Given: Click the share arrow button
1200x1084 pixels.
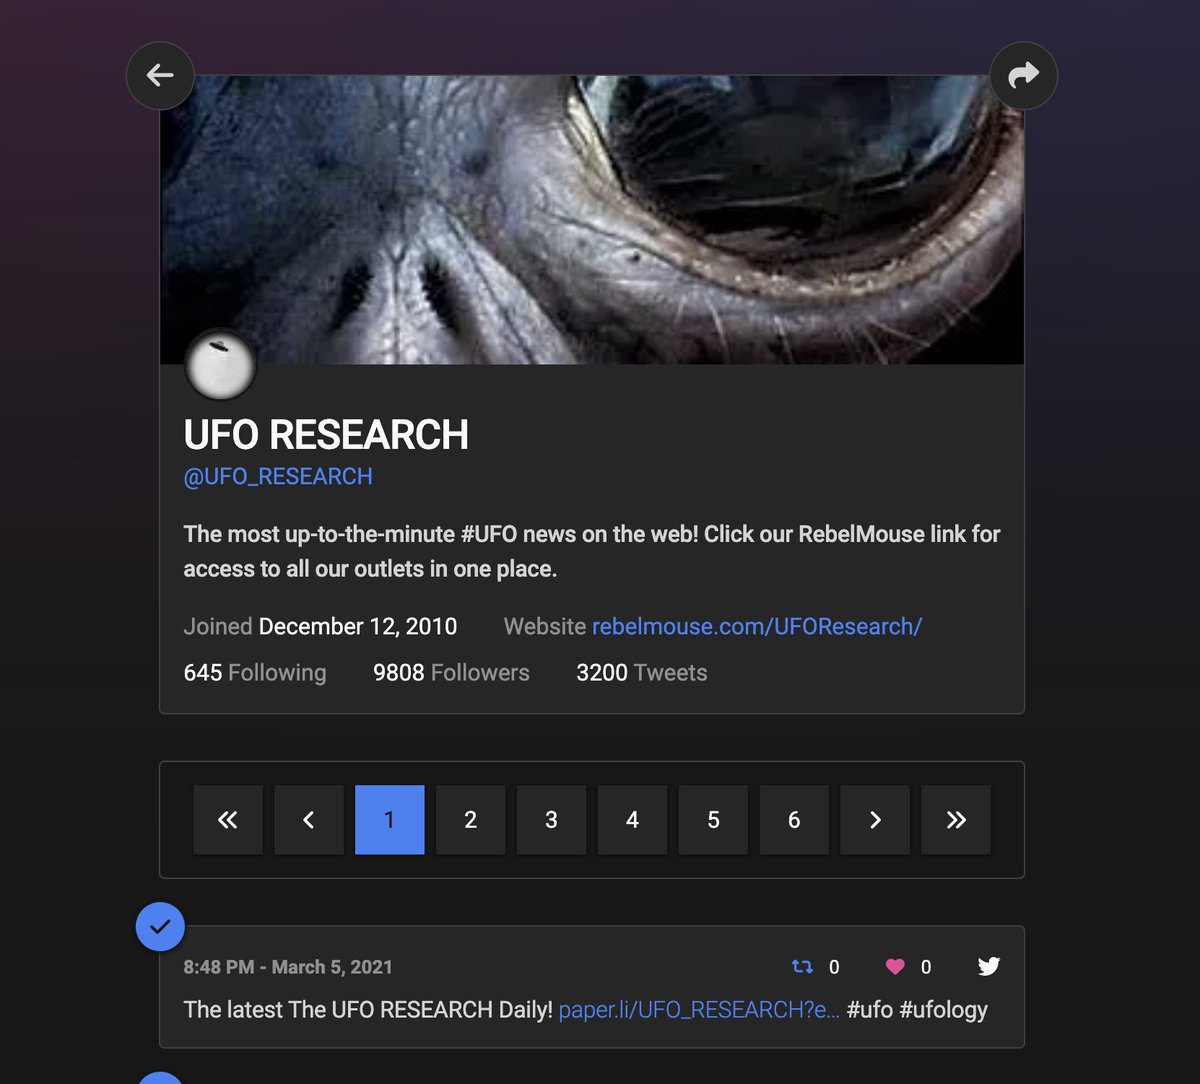Looking at the screenshot, I should (x=1023, y=75).
